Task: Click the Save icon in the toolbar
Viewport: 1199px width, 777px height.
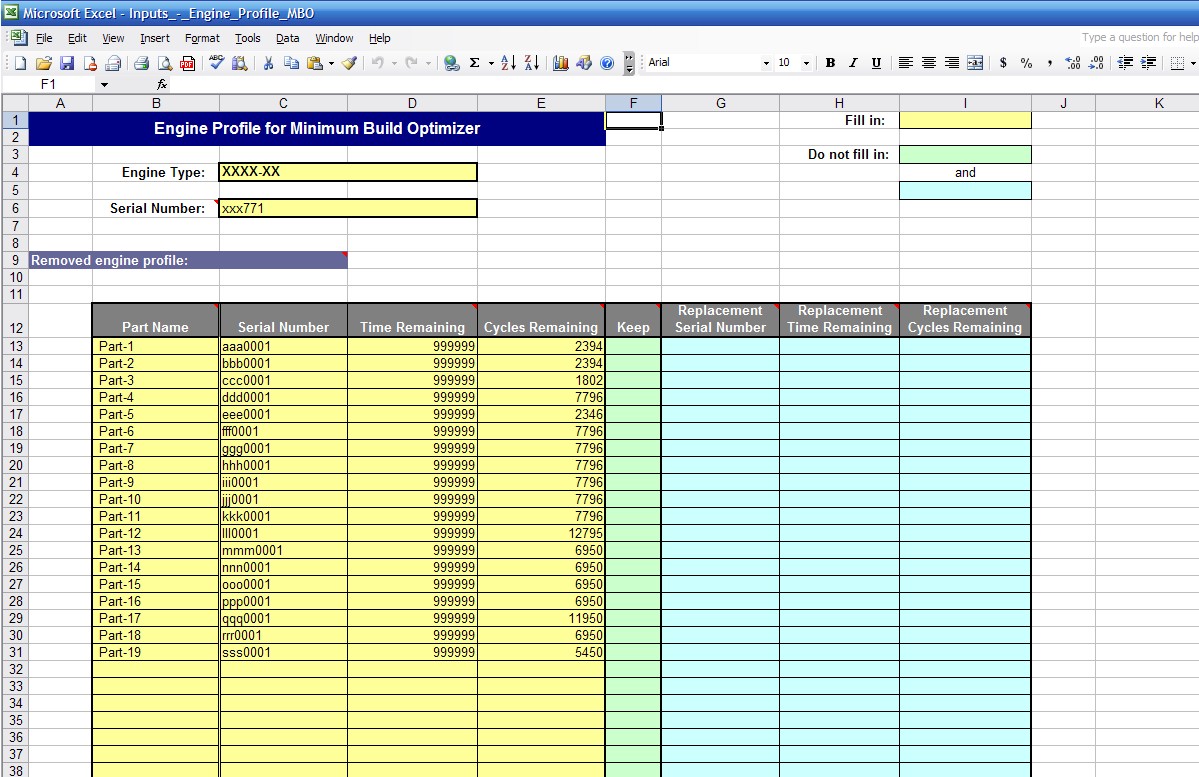Action: [x=67, y=63]
